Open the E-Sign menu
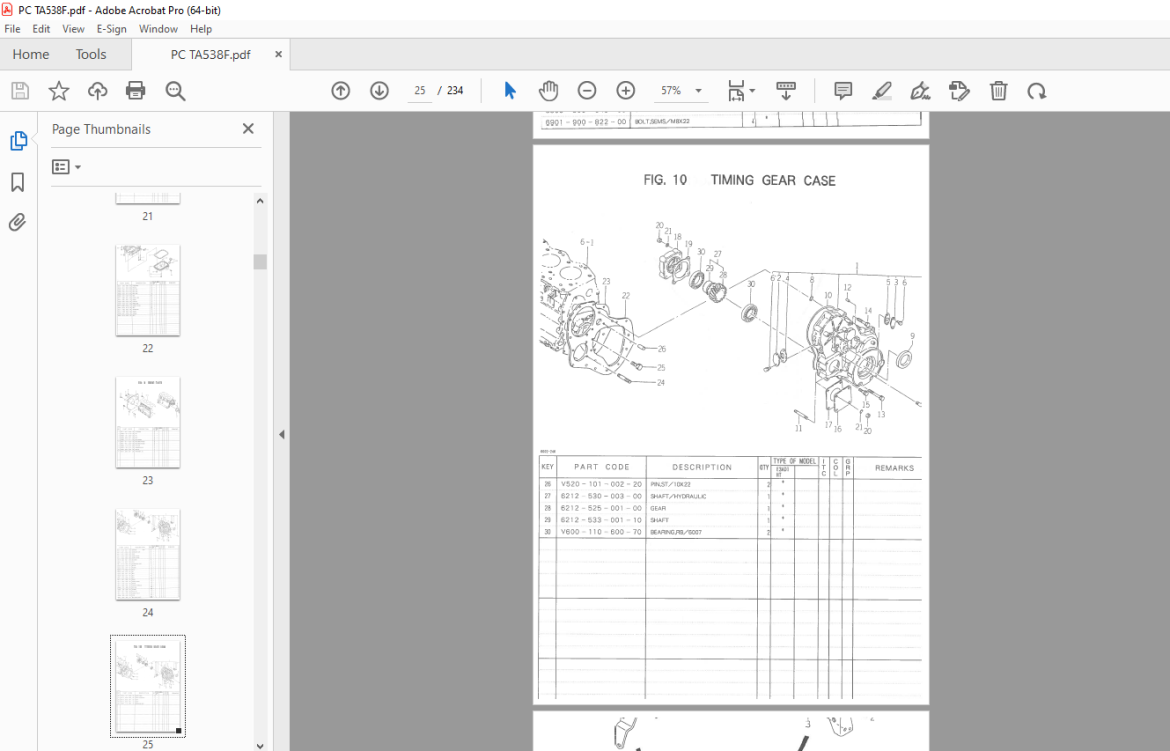The height and width of the screenshot is (751, 1170). (111, 29)
